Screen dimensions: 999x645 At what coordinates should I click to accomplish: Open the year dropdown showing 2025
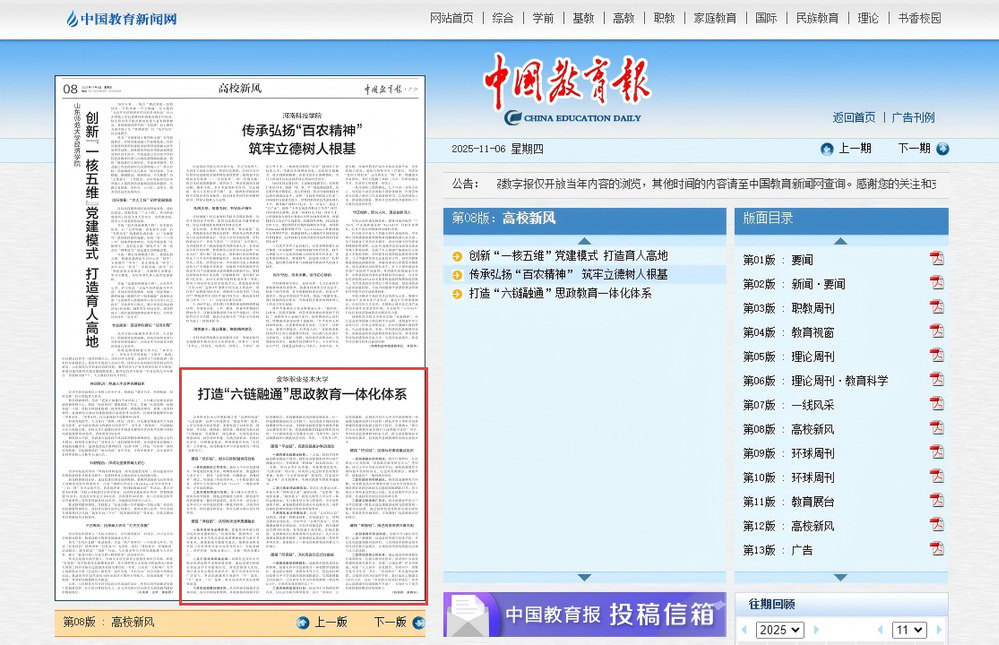[x=780, y=630]
